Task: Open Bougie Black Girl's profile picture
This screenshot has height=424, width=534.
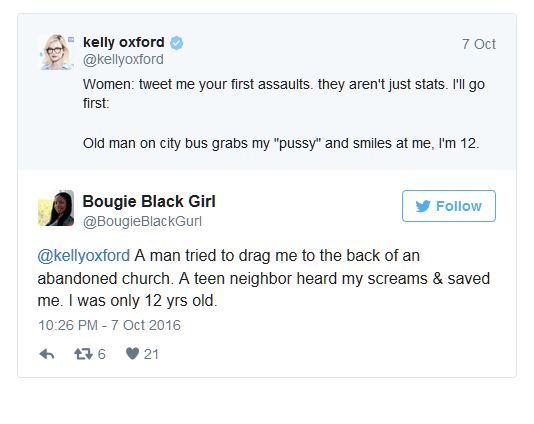Action: 56,208
